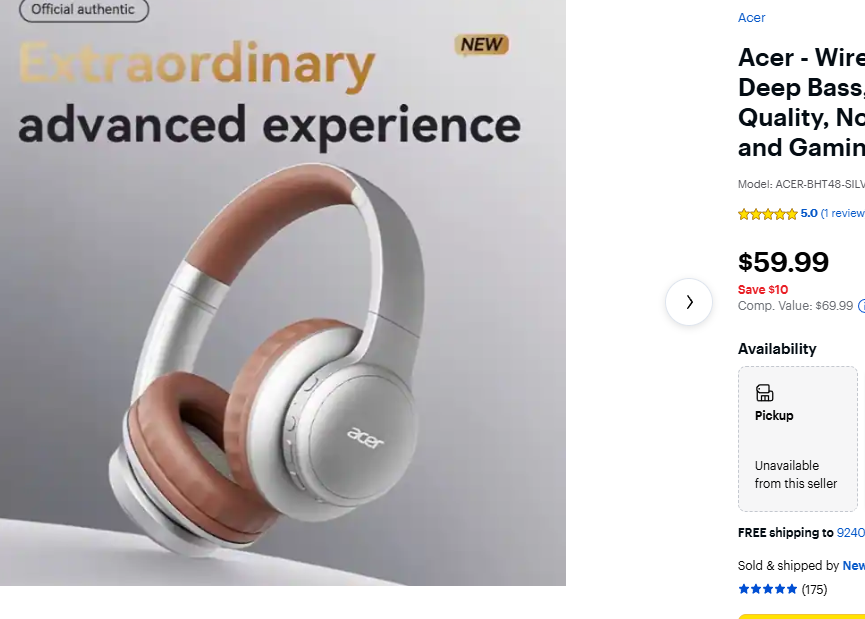Open the Acer brand link

(x=751, y=18)
